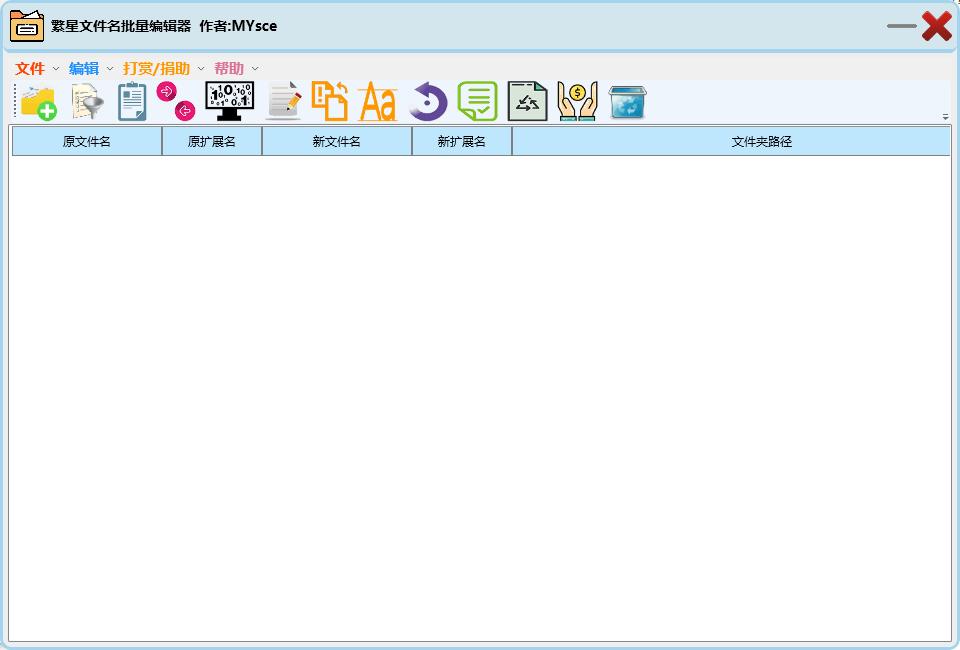The image size is (960, 650).
Task: Click the document with pencil edit icon
Action: pyautogui.click(x=285, y=101)
